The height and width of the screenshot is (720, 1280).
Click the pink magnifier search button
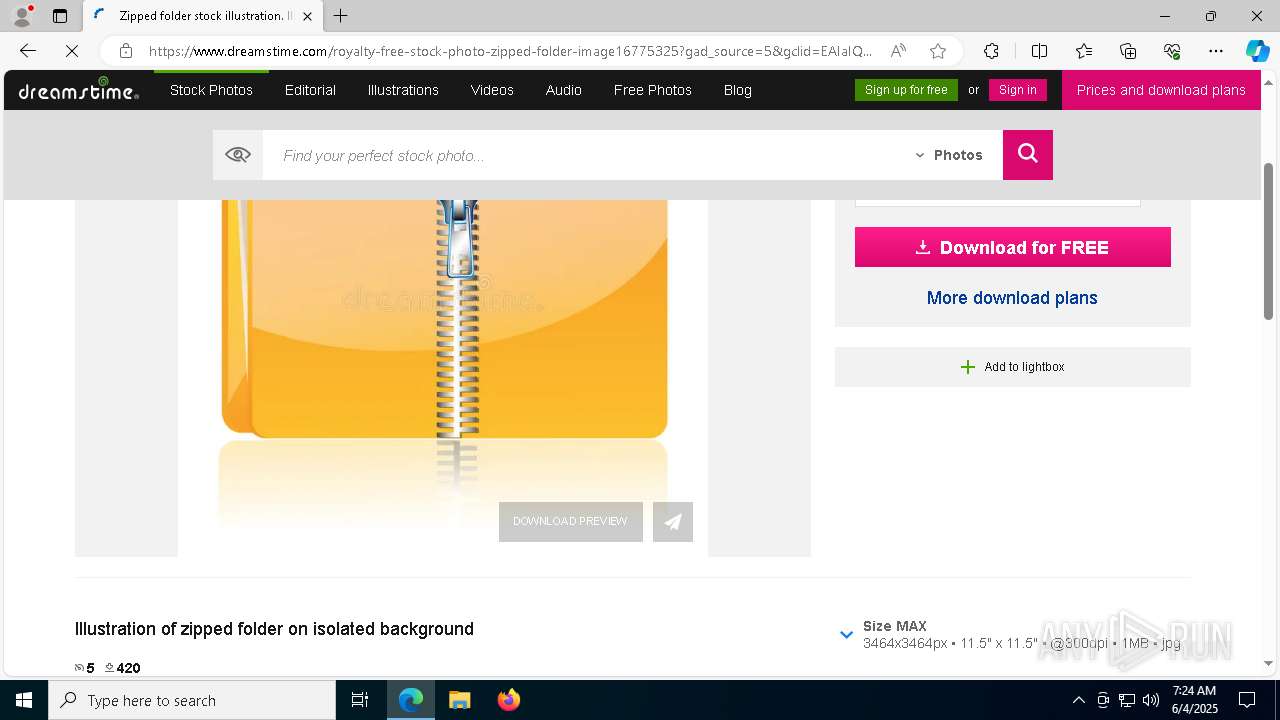1028,155
